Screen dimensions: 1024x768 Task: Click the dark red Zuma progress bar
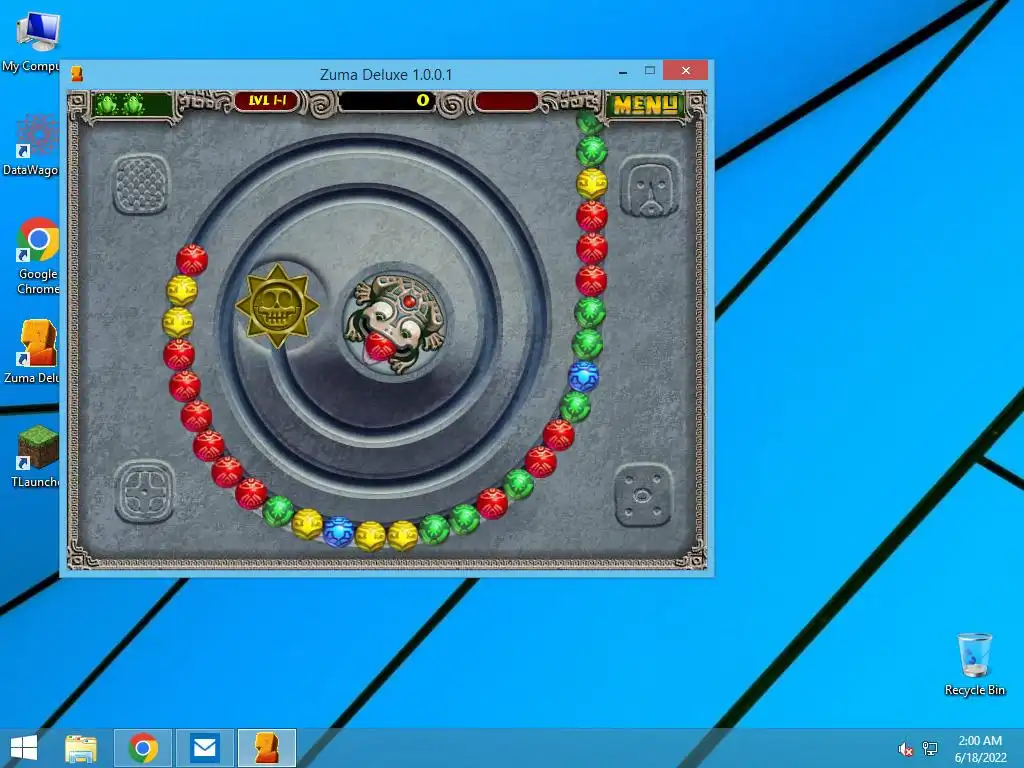[x=507, y=101]
